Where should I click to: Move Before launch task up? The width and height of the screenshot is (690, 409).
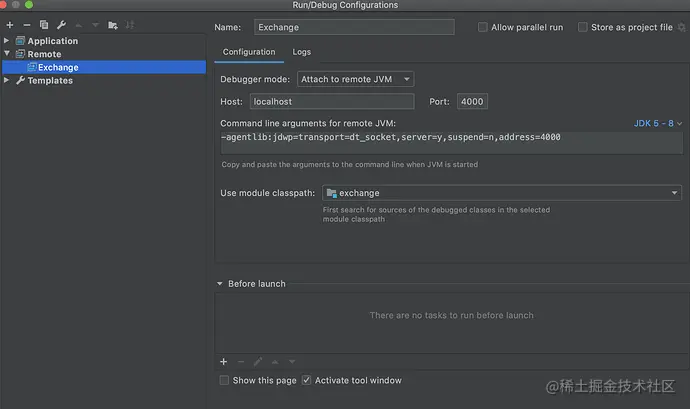[x=275, y=362]
